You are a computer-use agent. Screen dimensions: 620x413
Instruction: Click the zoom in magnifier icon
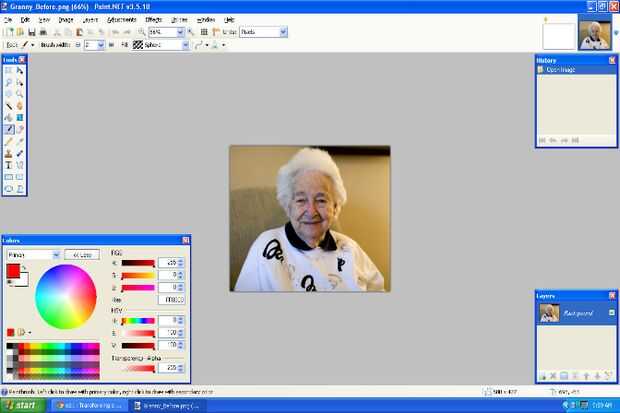point(191,32)
